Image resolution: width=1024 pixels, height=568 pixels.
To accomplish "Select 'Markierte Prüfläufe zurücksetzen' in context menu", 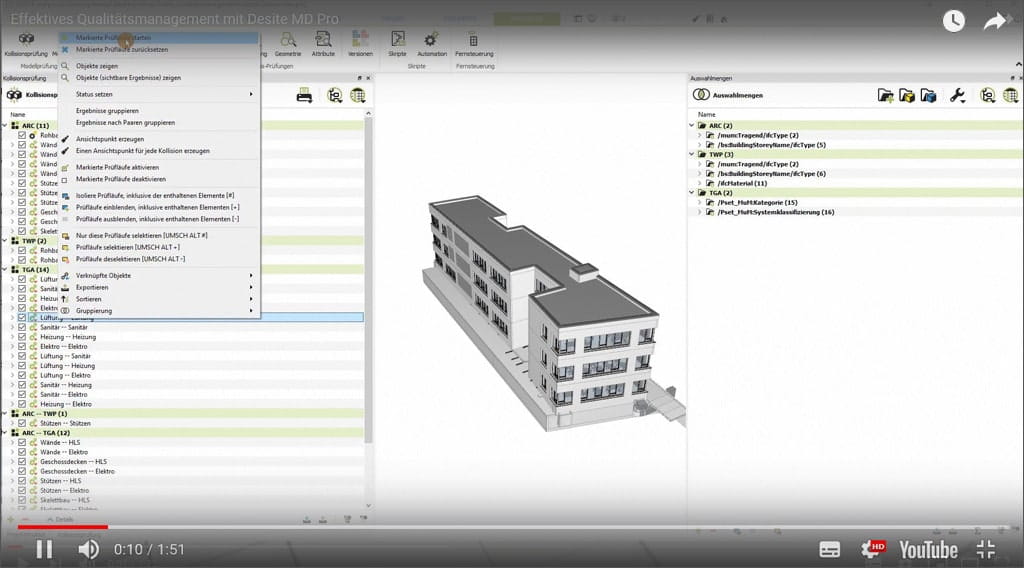I will (121, 49).
